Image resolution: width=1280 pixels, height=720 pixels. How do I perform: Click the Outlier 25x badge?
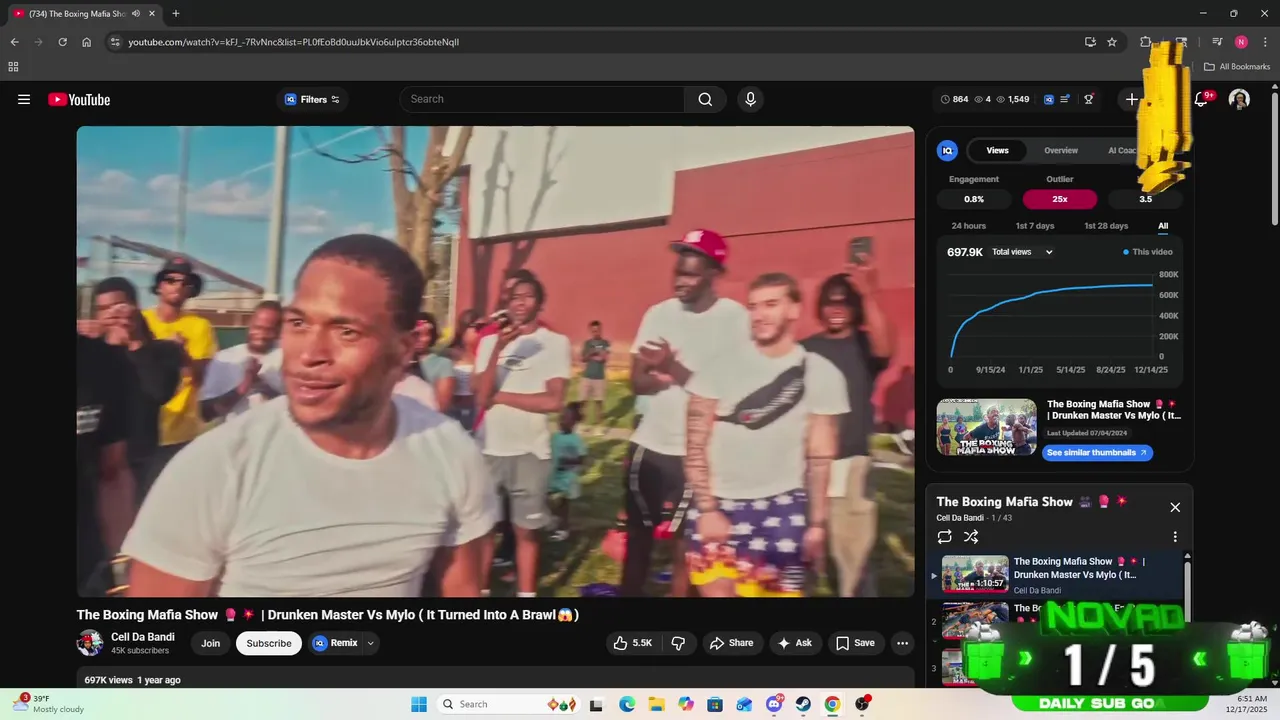1060,199
